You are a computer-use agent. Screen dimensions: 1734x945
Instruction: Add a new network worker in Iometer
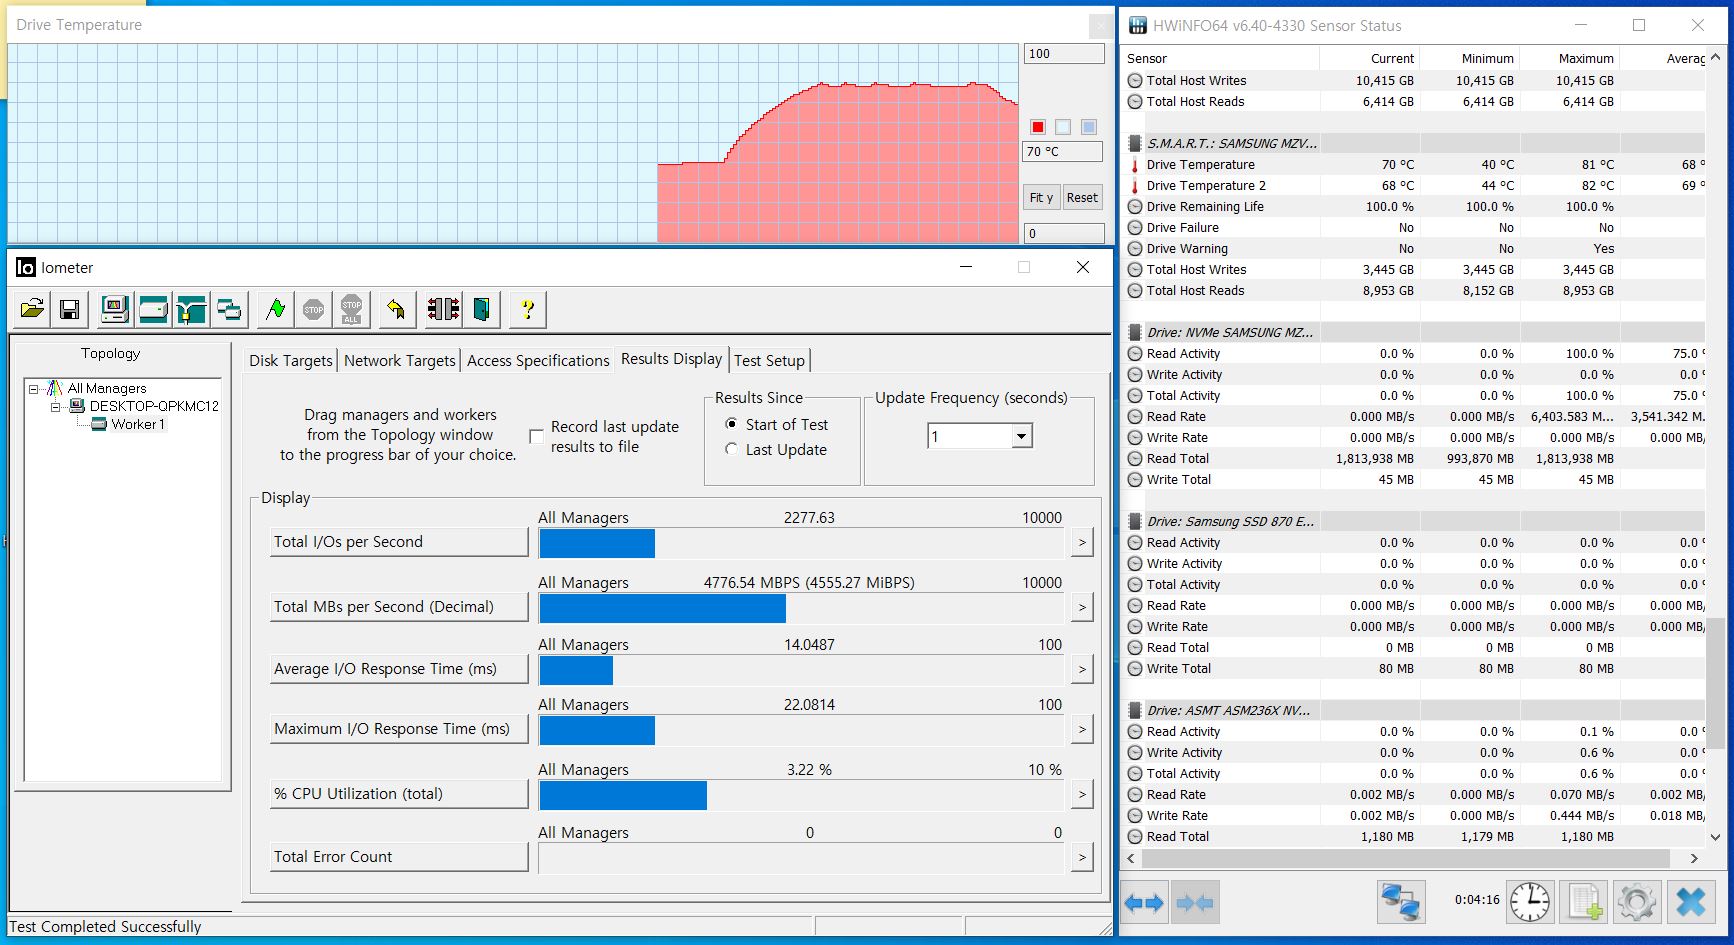(191, 309)
